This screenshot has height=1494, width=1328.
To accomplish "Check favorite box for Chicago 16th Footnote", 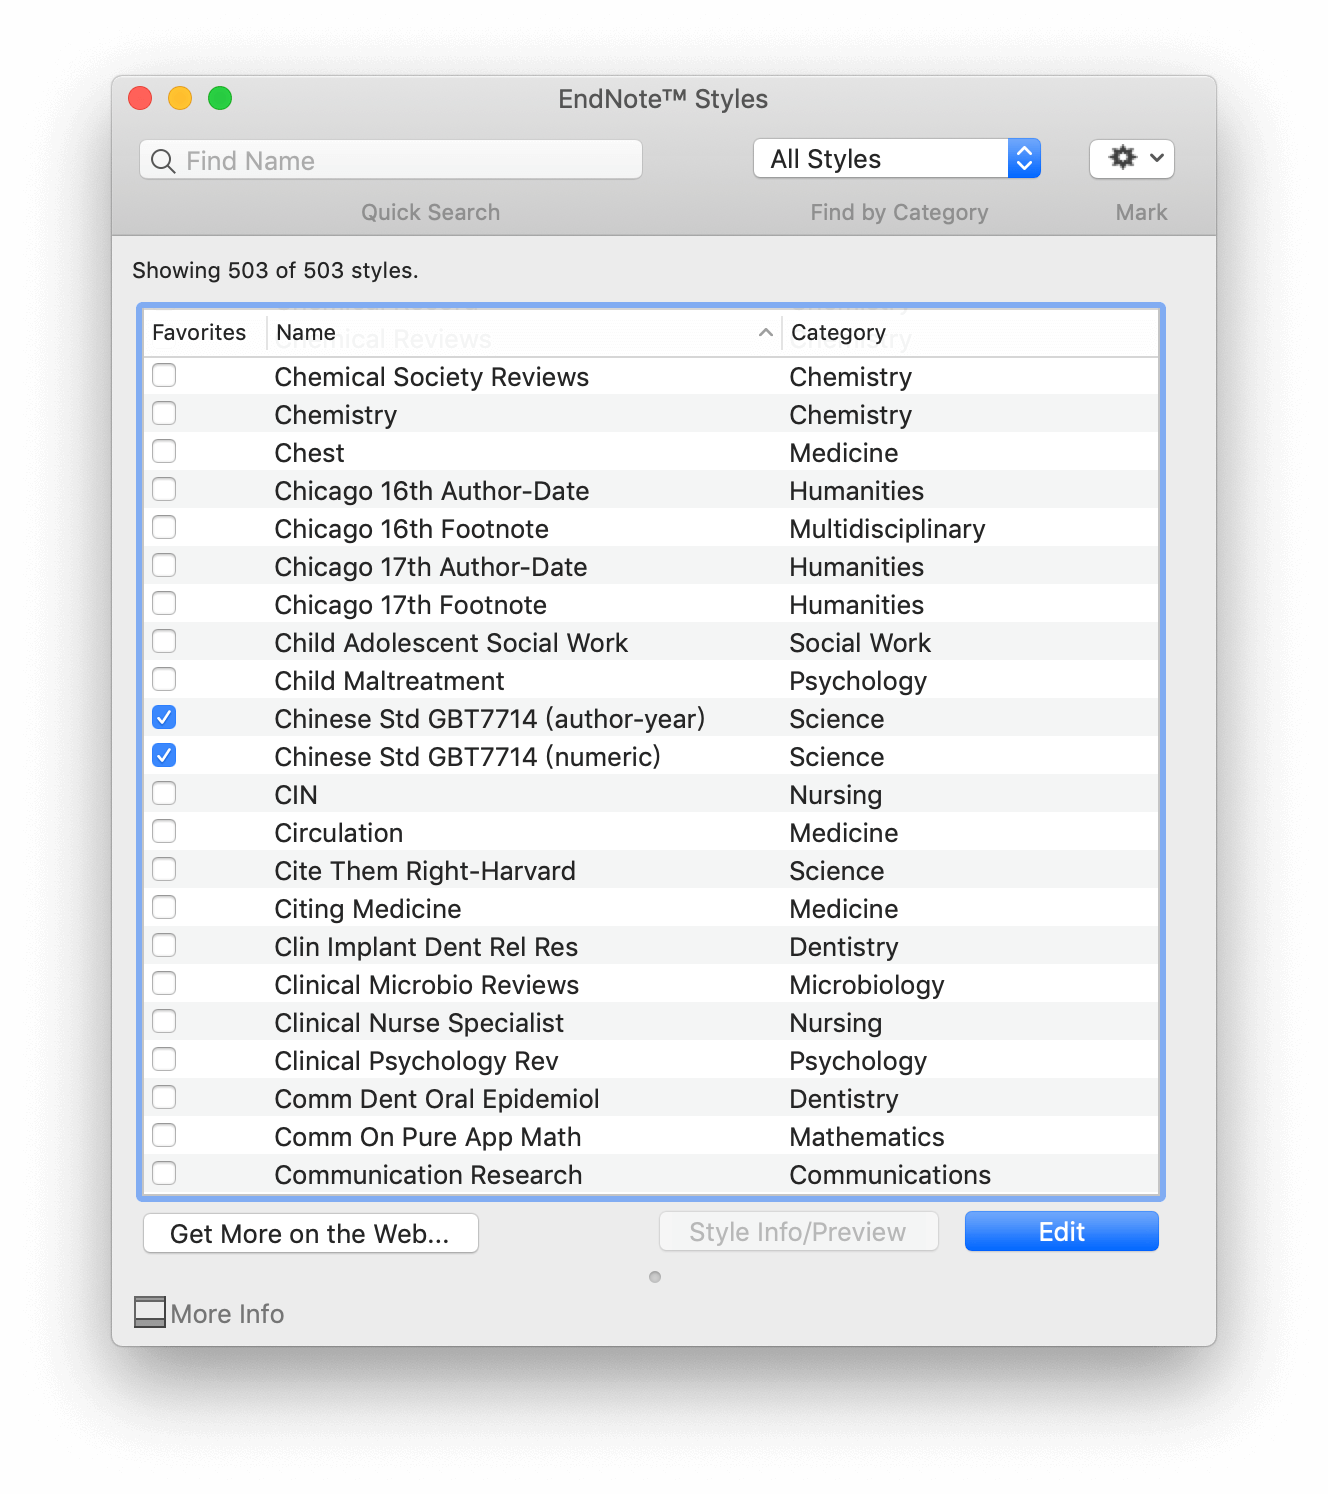I will point(164,527).
